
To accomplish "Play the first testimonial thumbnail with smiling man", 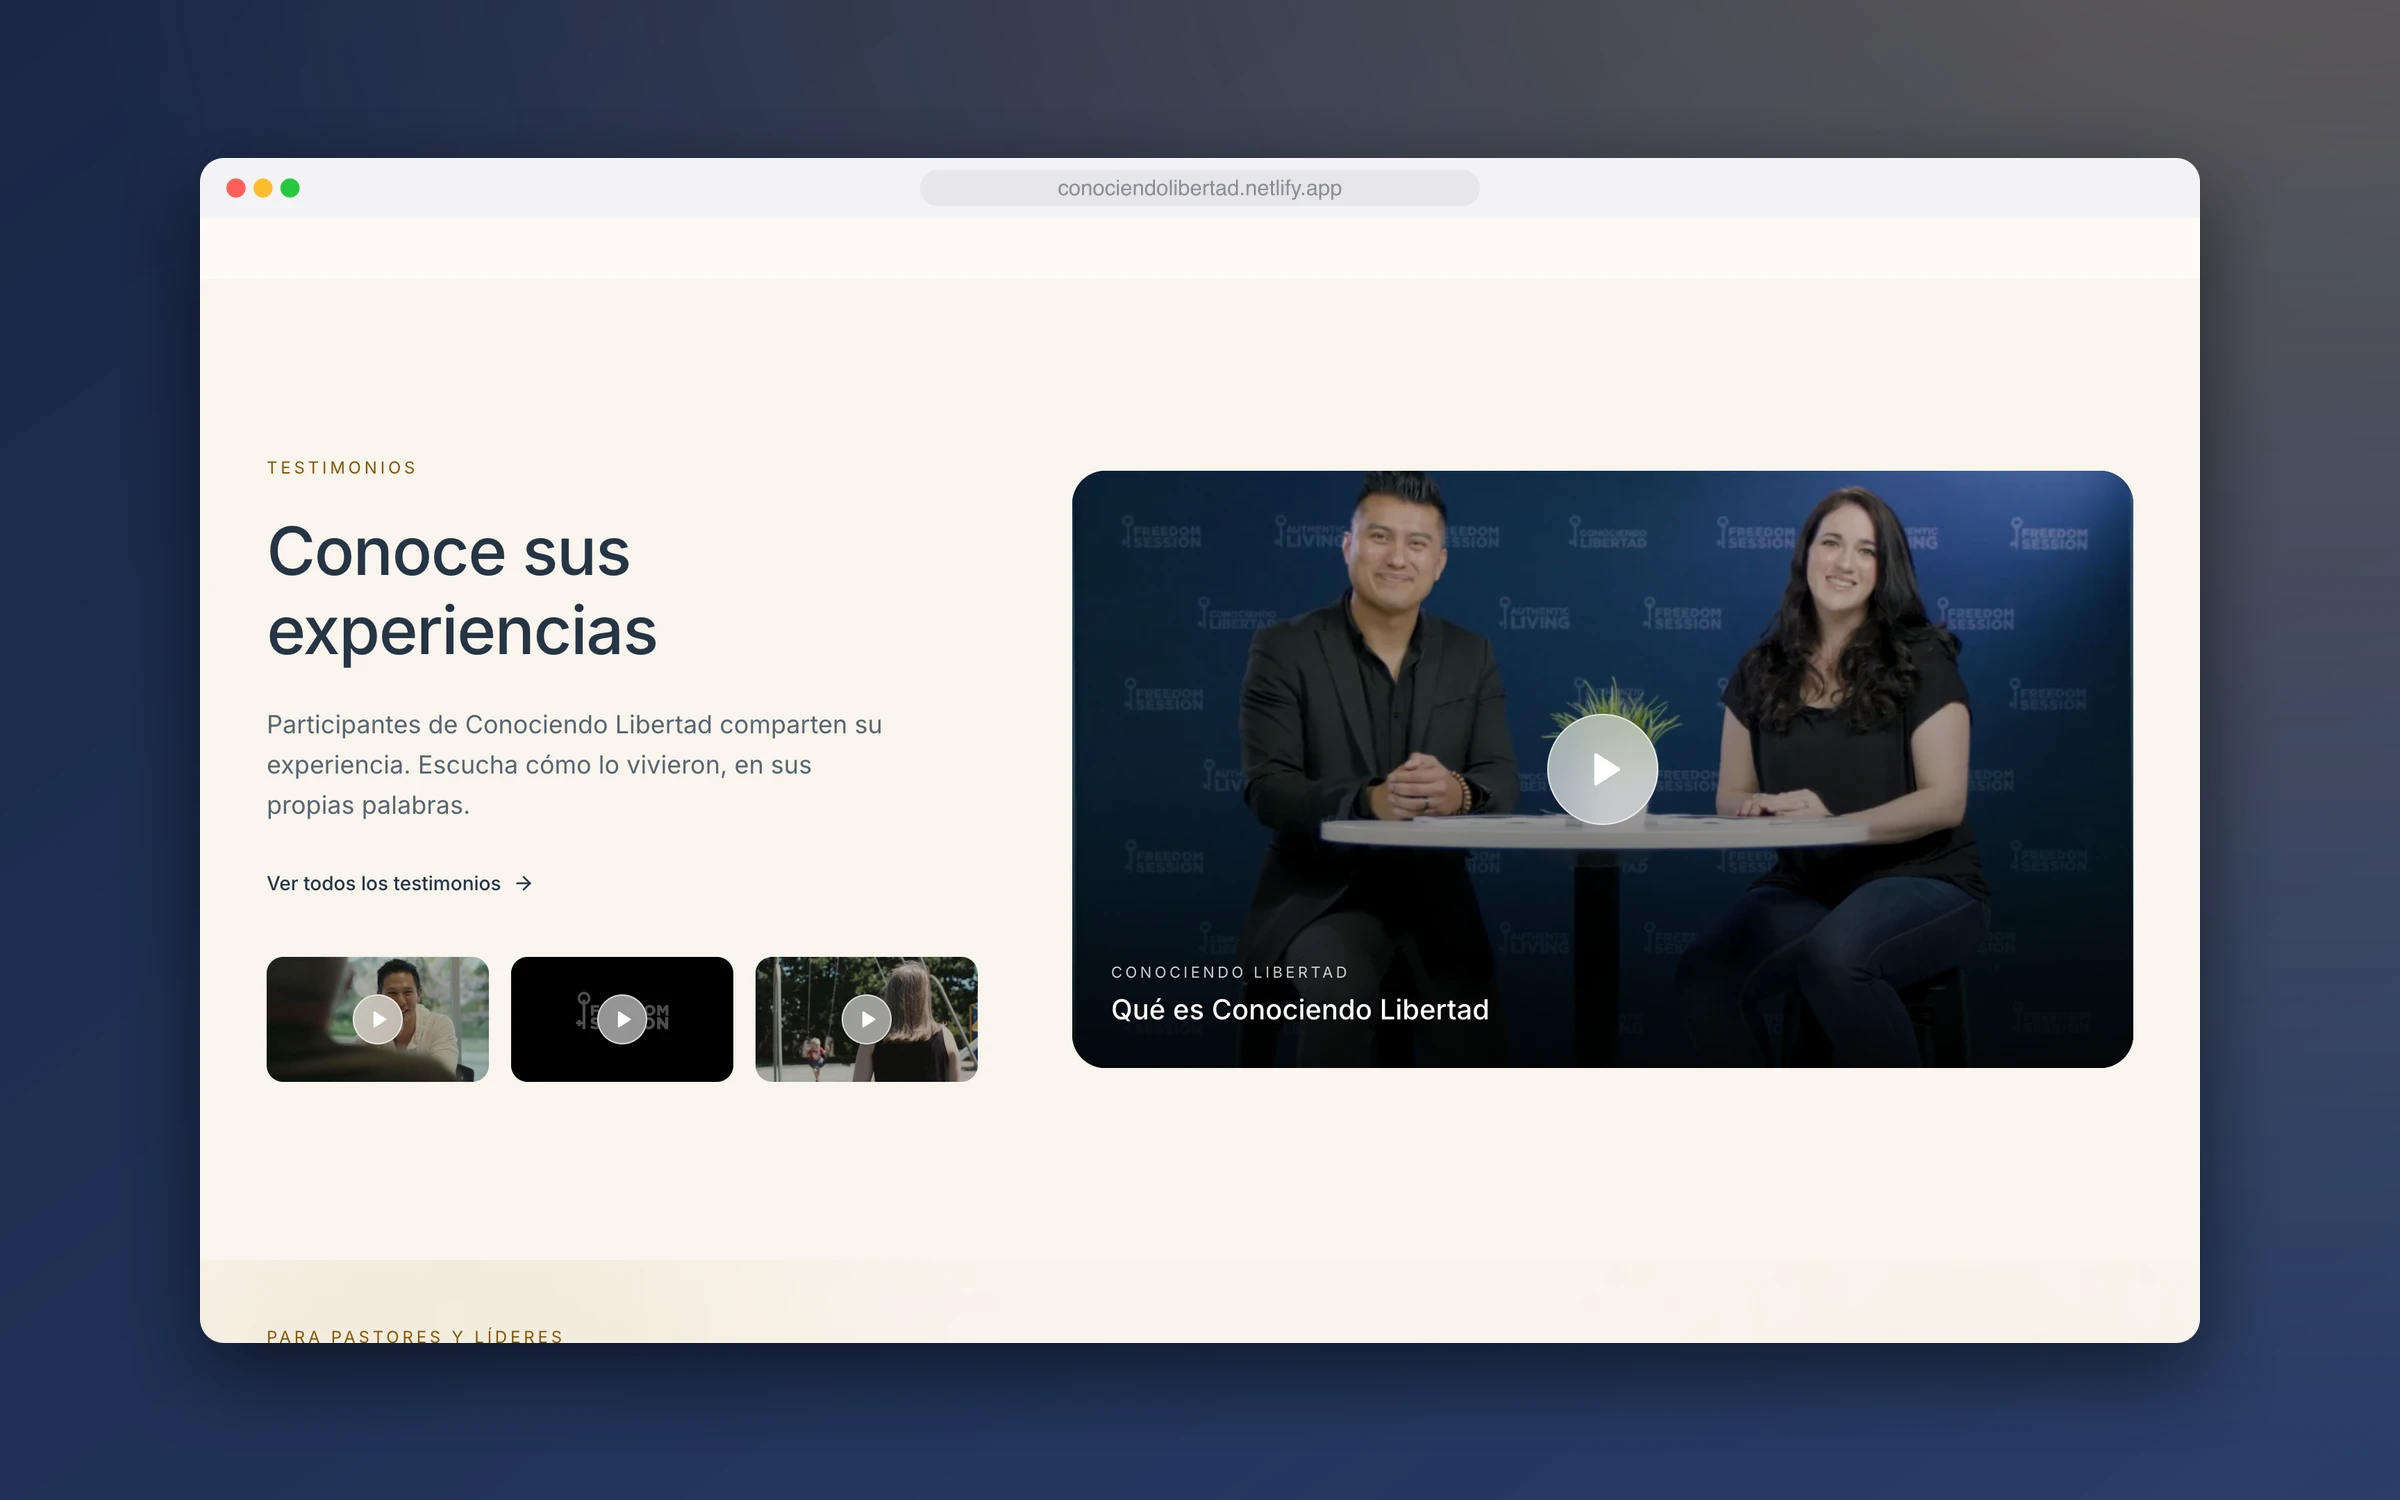I will (378, 1019).
